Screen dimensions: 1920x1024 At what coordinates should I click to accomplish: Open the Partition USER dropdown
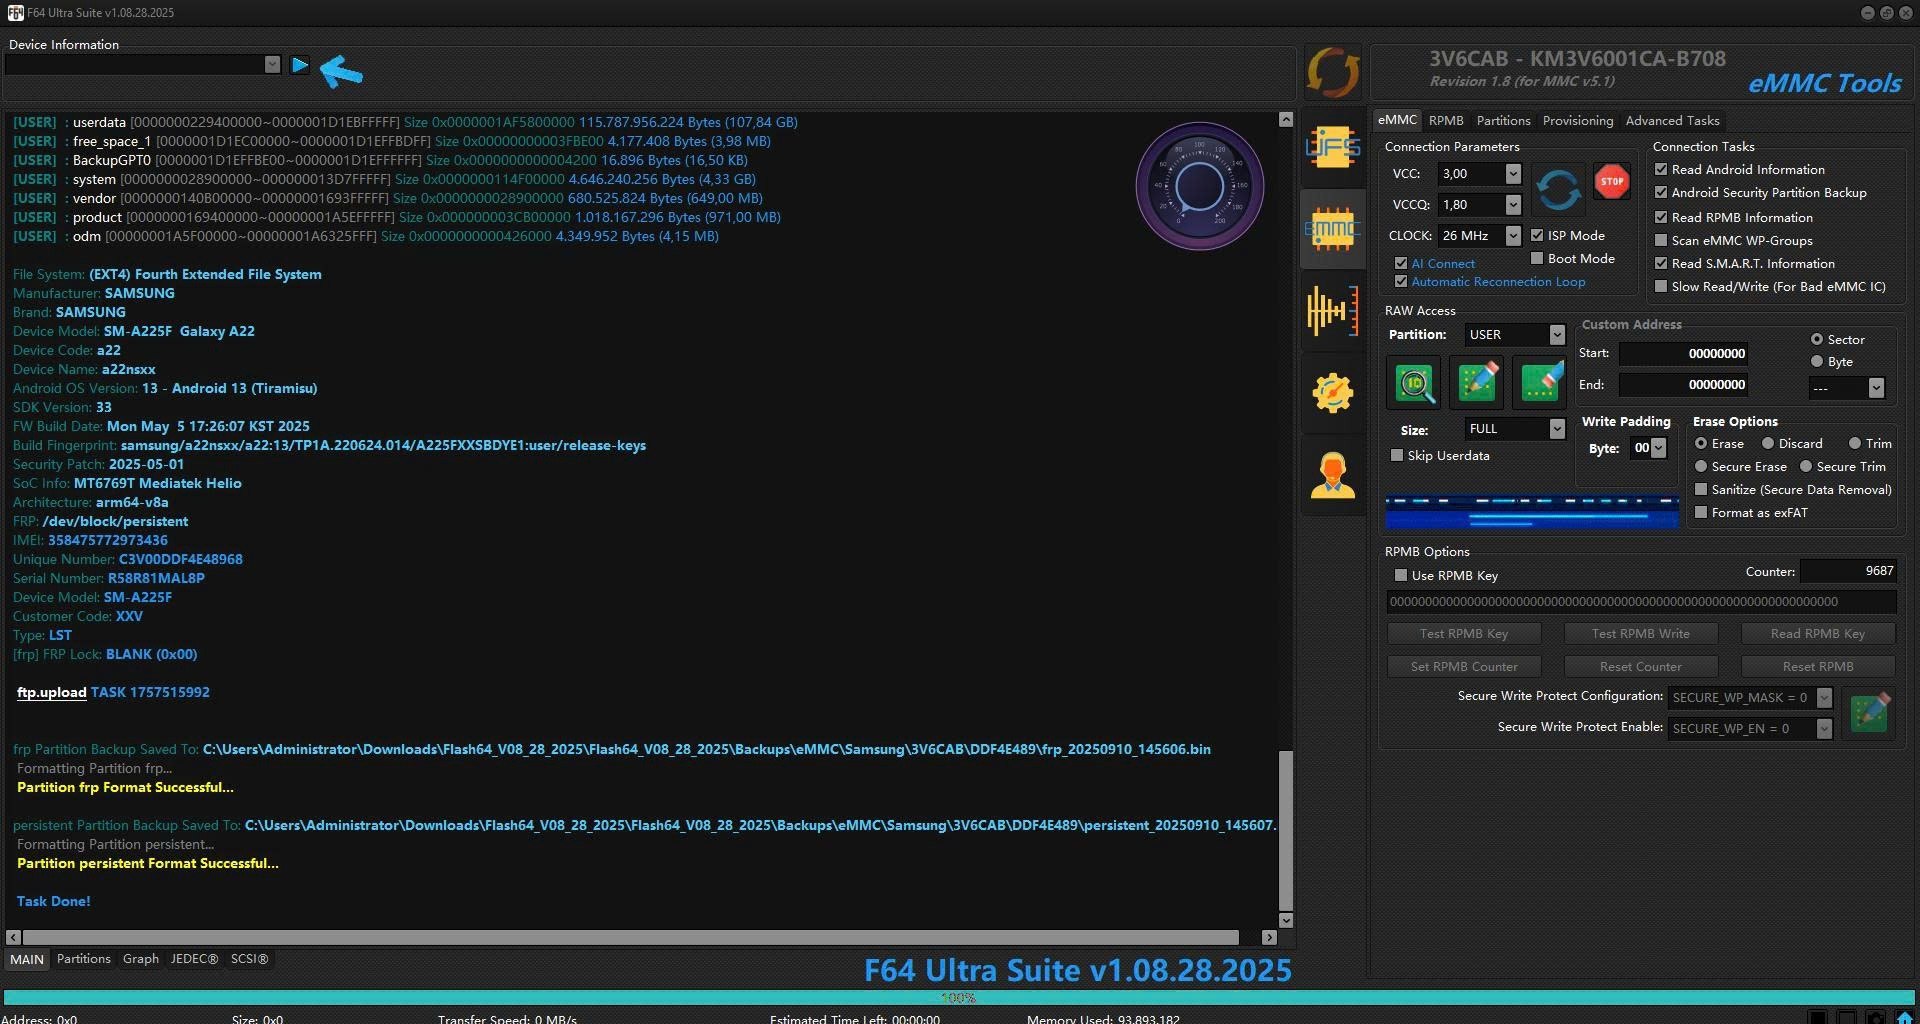1557,335
